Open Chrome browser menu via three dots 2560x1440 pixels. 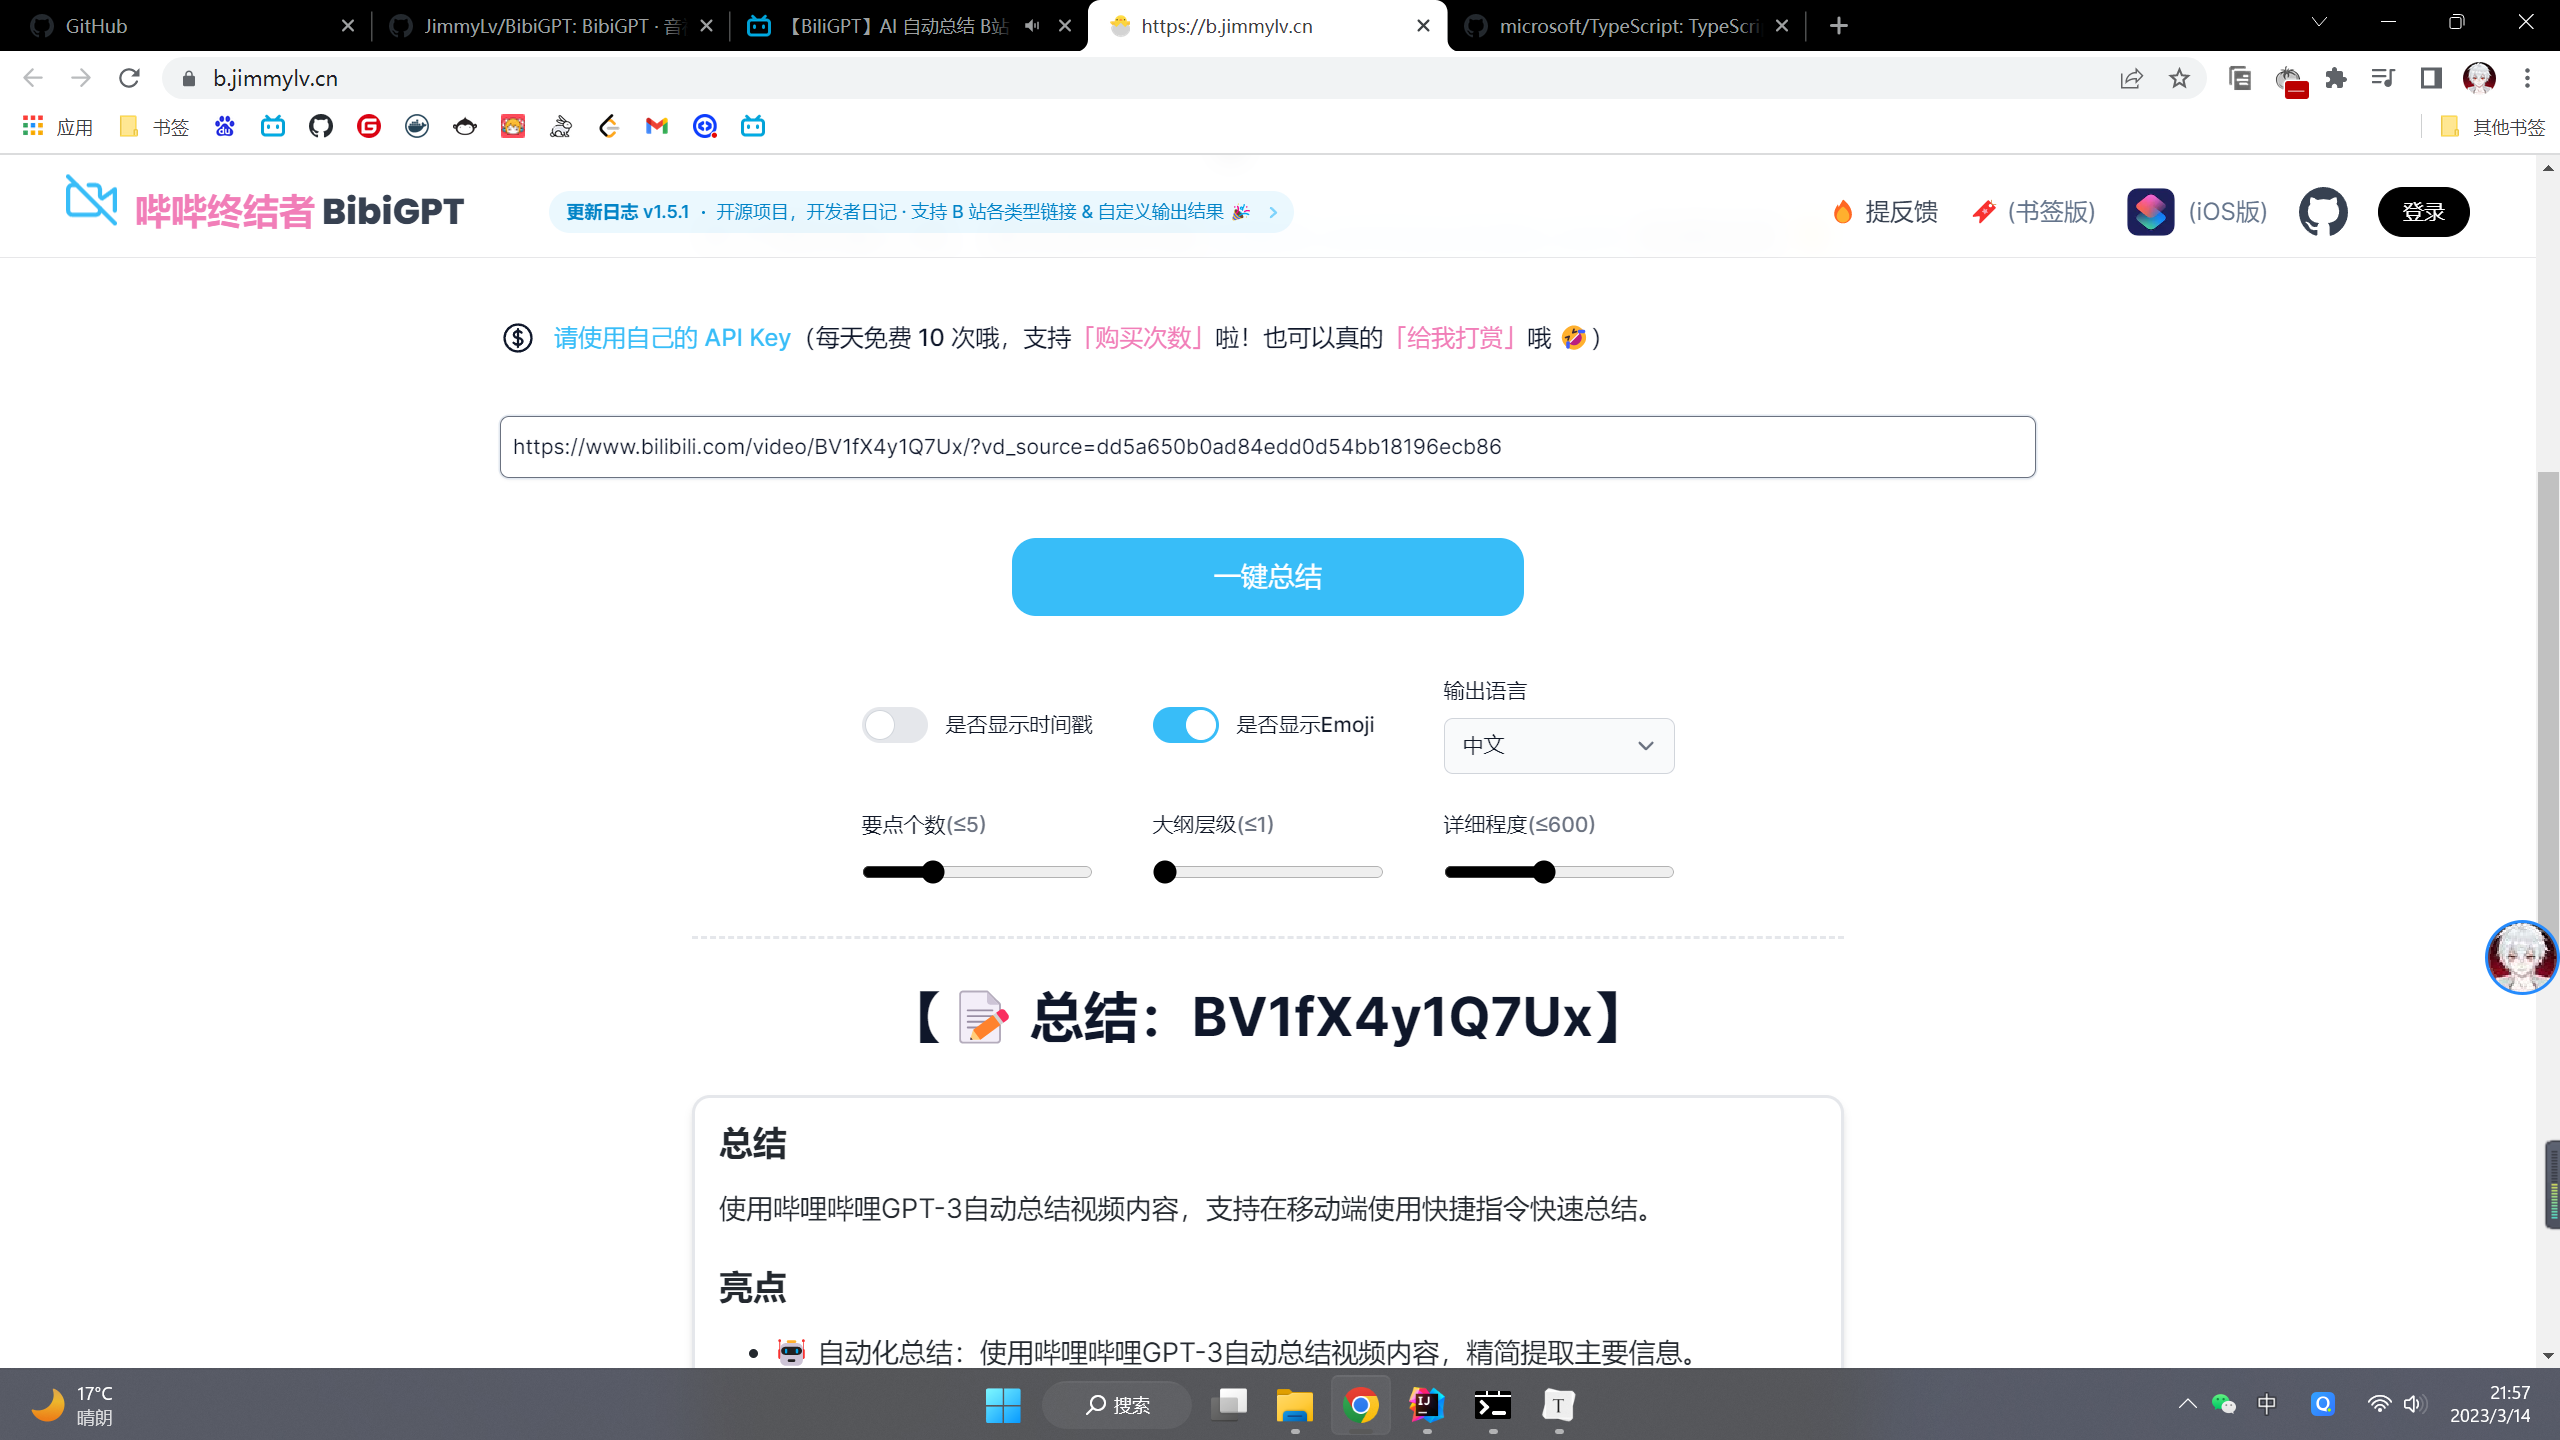click(2528, 78)
